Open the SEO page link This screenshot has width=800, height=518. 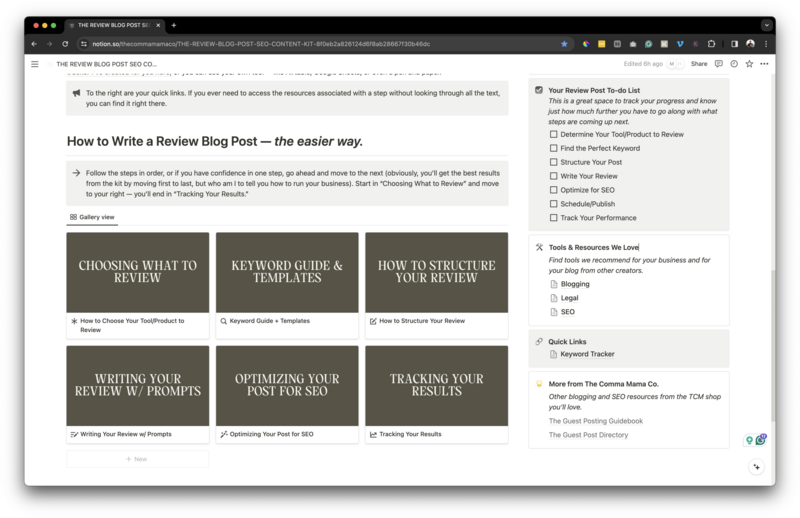point(567,312)
